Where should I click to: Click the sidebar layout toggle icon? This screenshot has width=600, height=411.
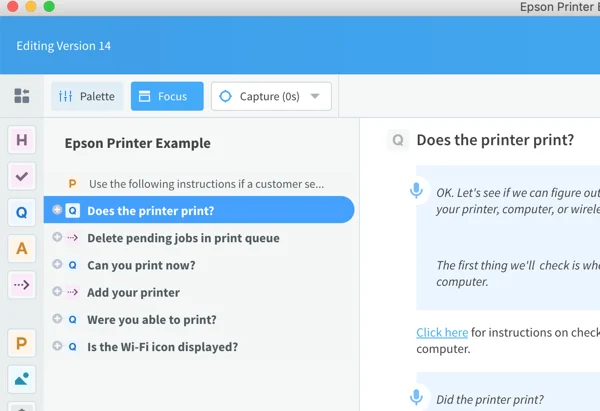[x=22, y=96]
